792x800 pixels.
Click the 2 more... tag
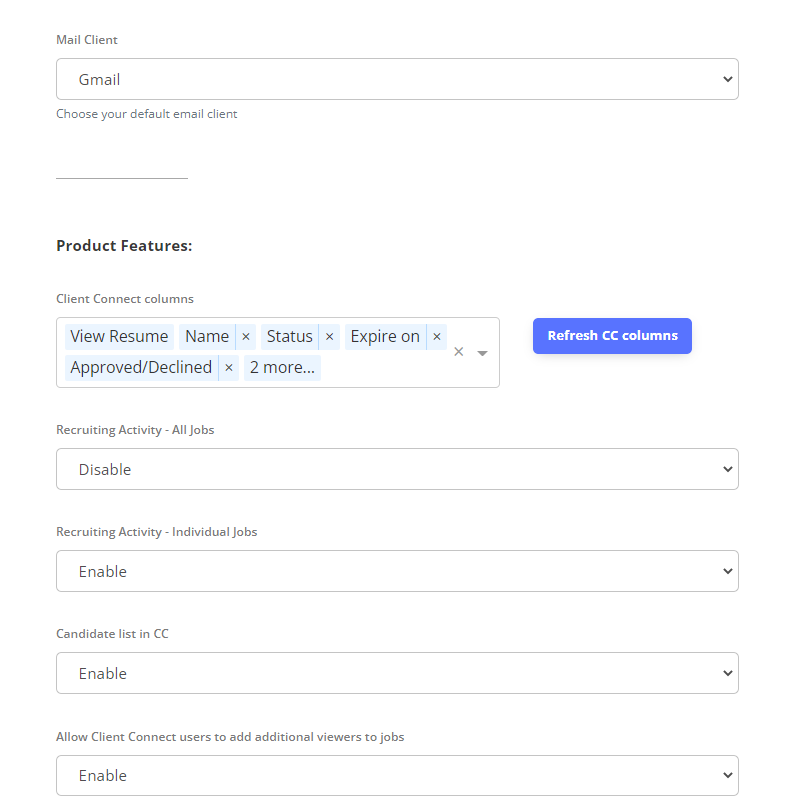coord(282,368)
